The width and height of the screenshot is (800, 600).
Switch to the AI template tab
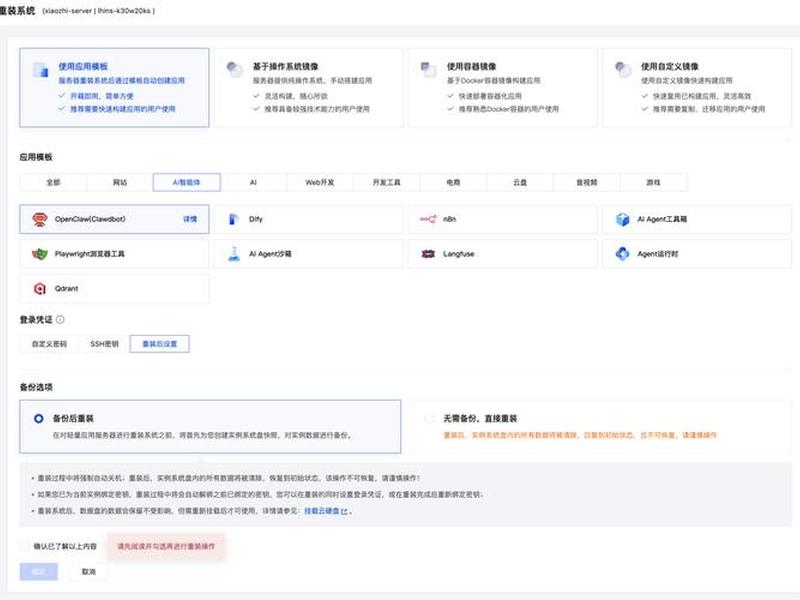coord(254,182)
